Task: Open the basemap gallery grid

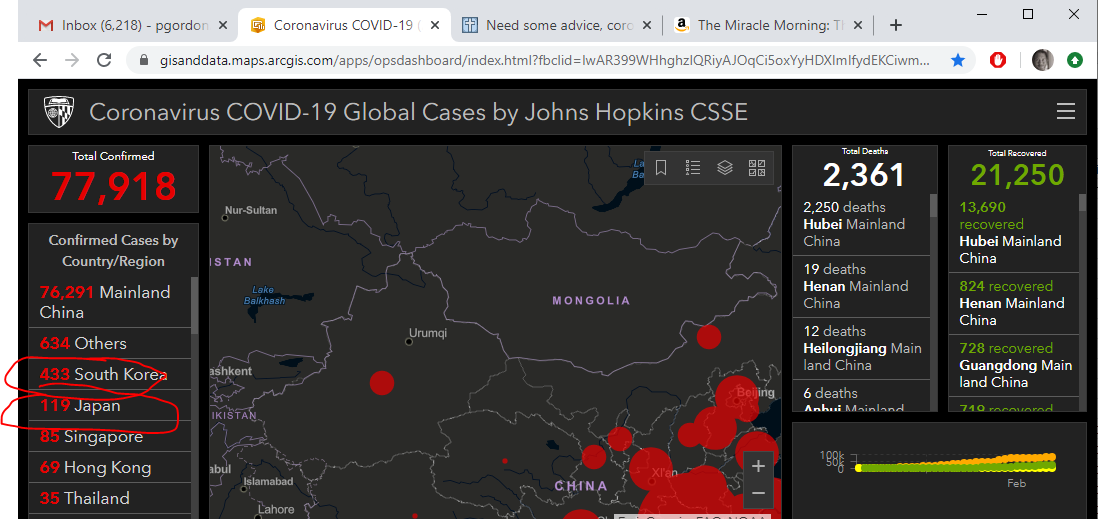Action: click(757, 167)
